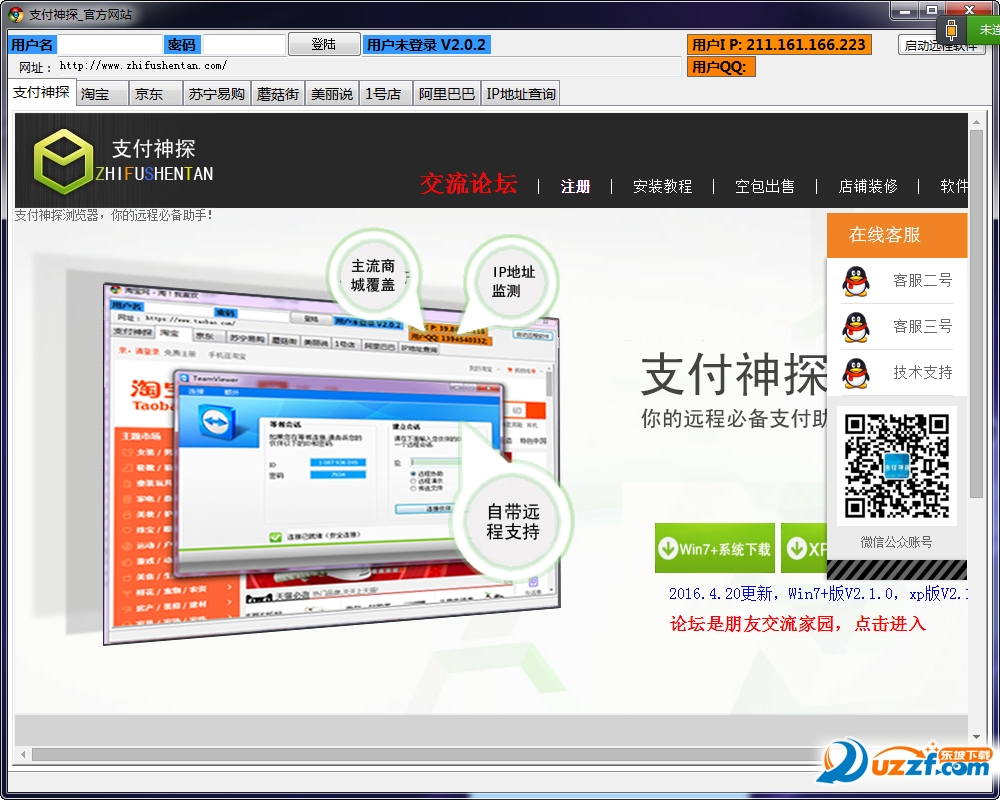Go to the 1号店 tab
Viewport: 1000px width, 800px height.
[386, 94]
